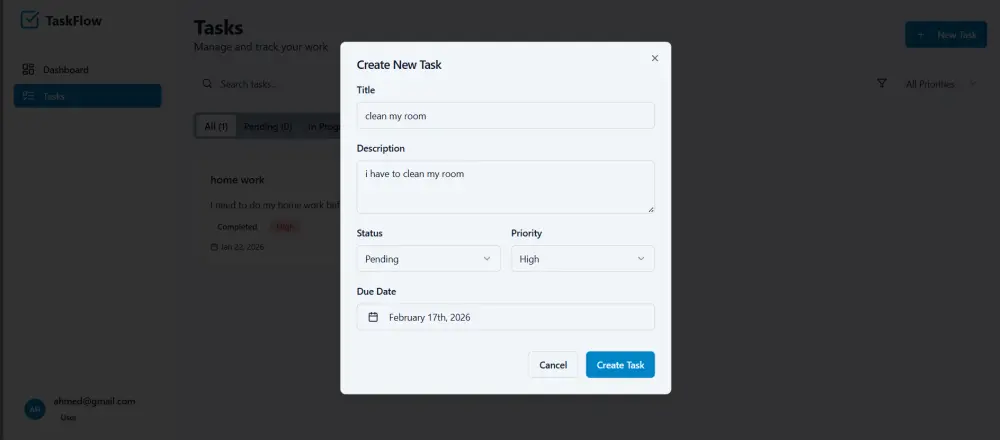Click the Tasks list icon in sidebar

pyautogui.click(x=28, y=96)
